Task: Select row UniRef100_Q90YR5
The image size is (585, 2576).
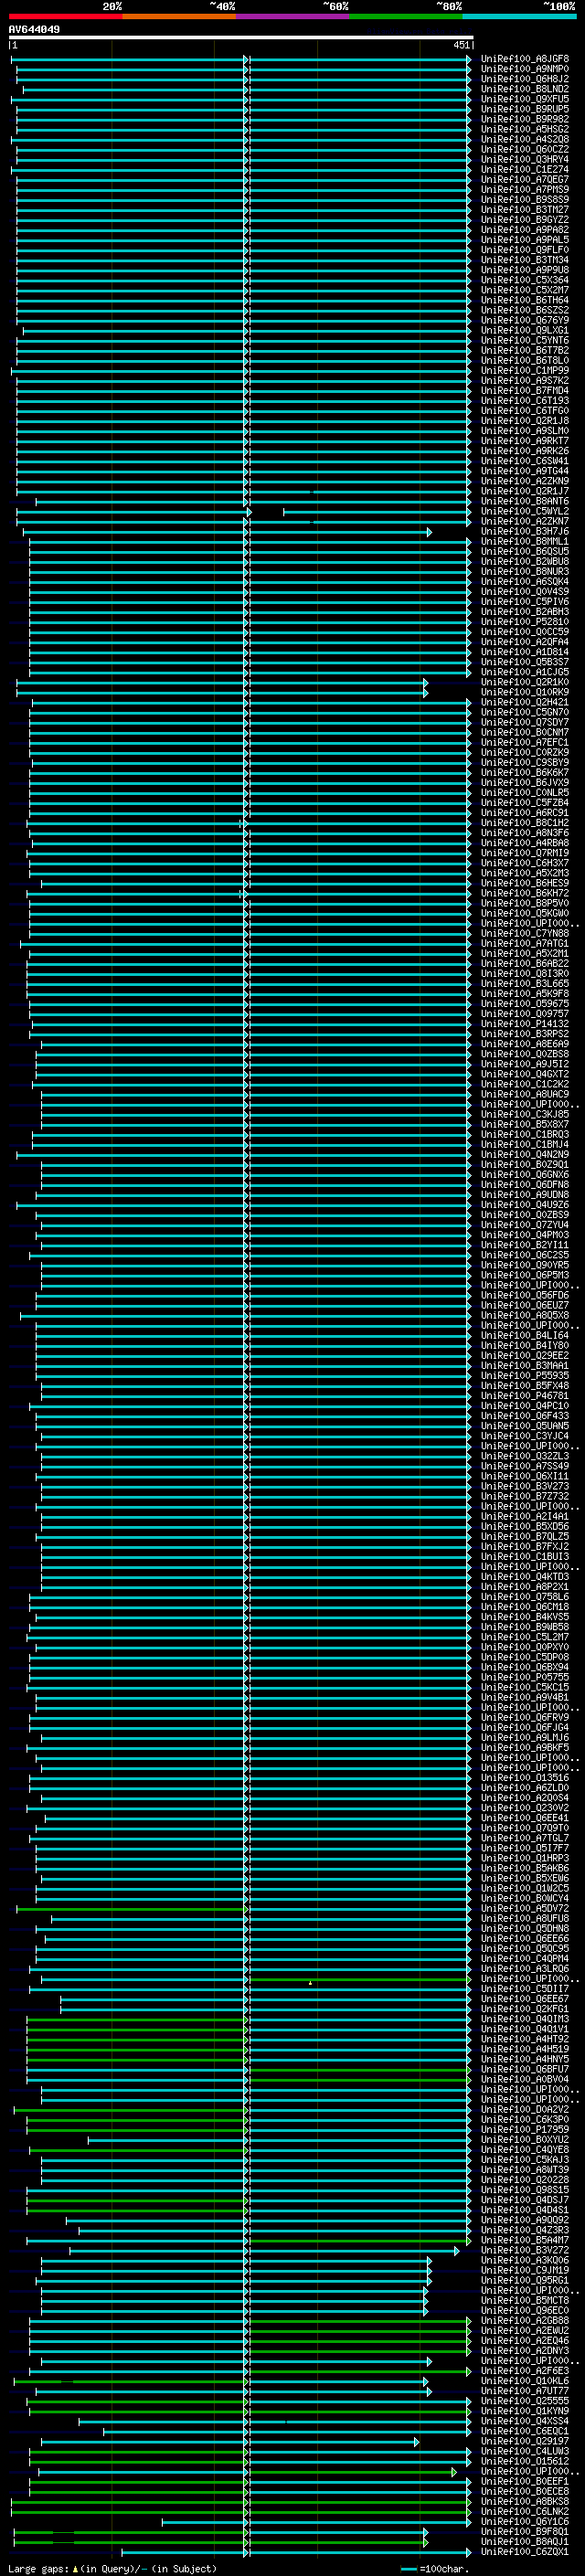Action: click(524, 1265)
